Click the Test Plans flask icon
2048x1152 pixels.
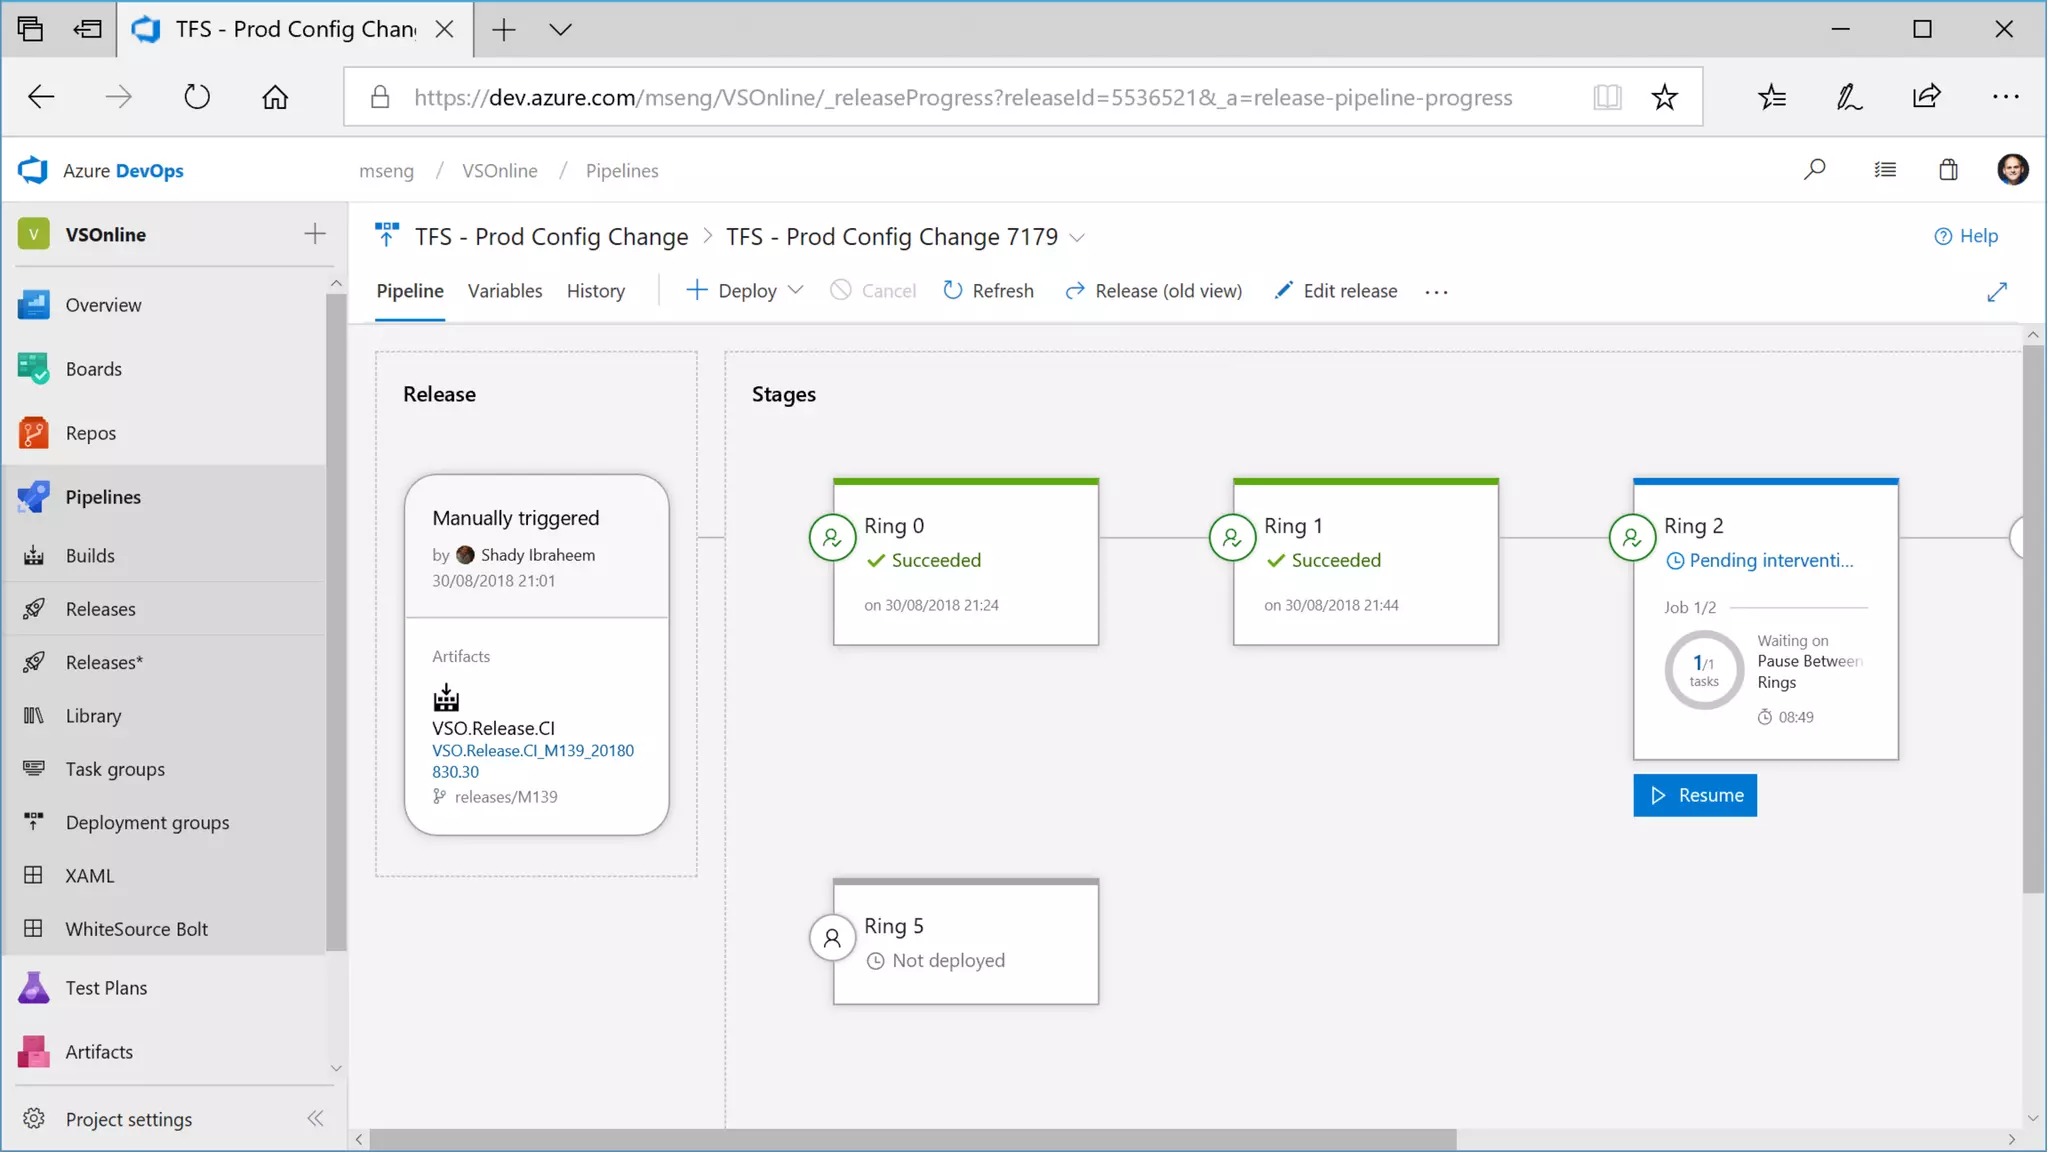(33, 988)
